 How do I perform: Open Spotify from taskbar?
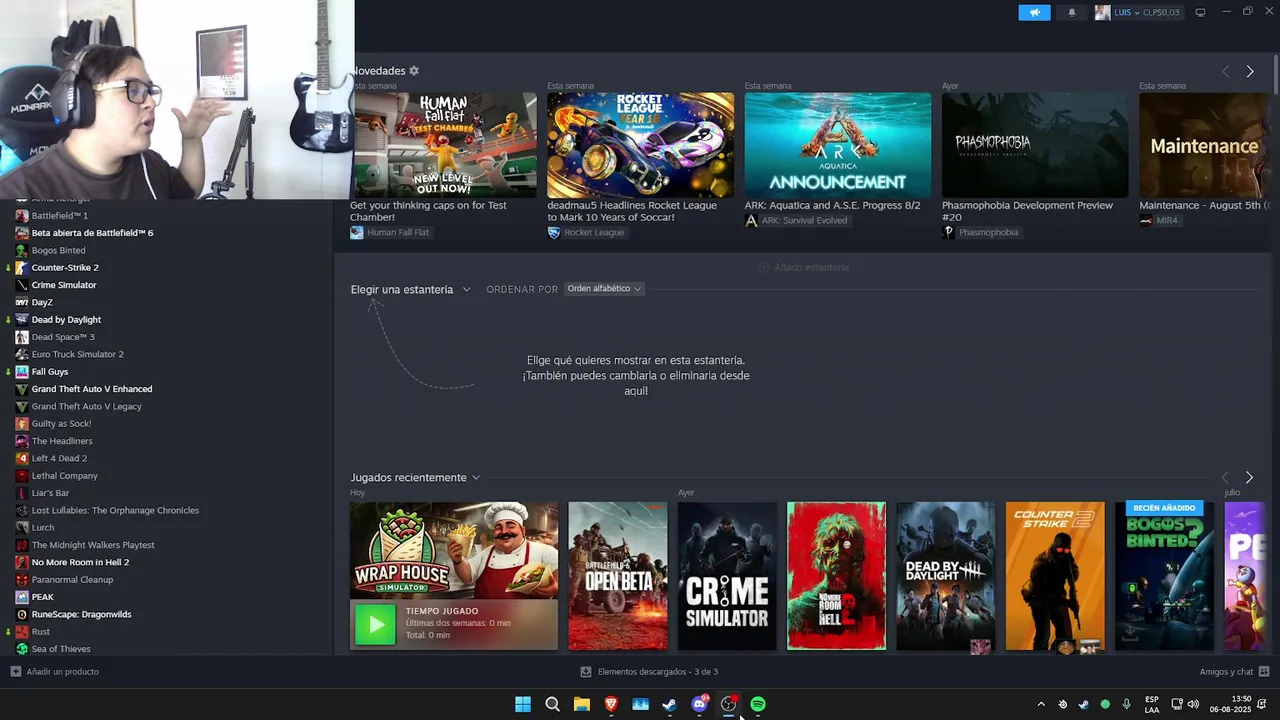click(758, 704)
